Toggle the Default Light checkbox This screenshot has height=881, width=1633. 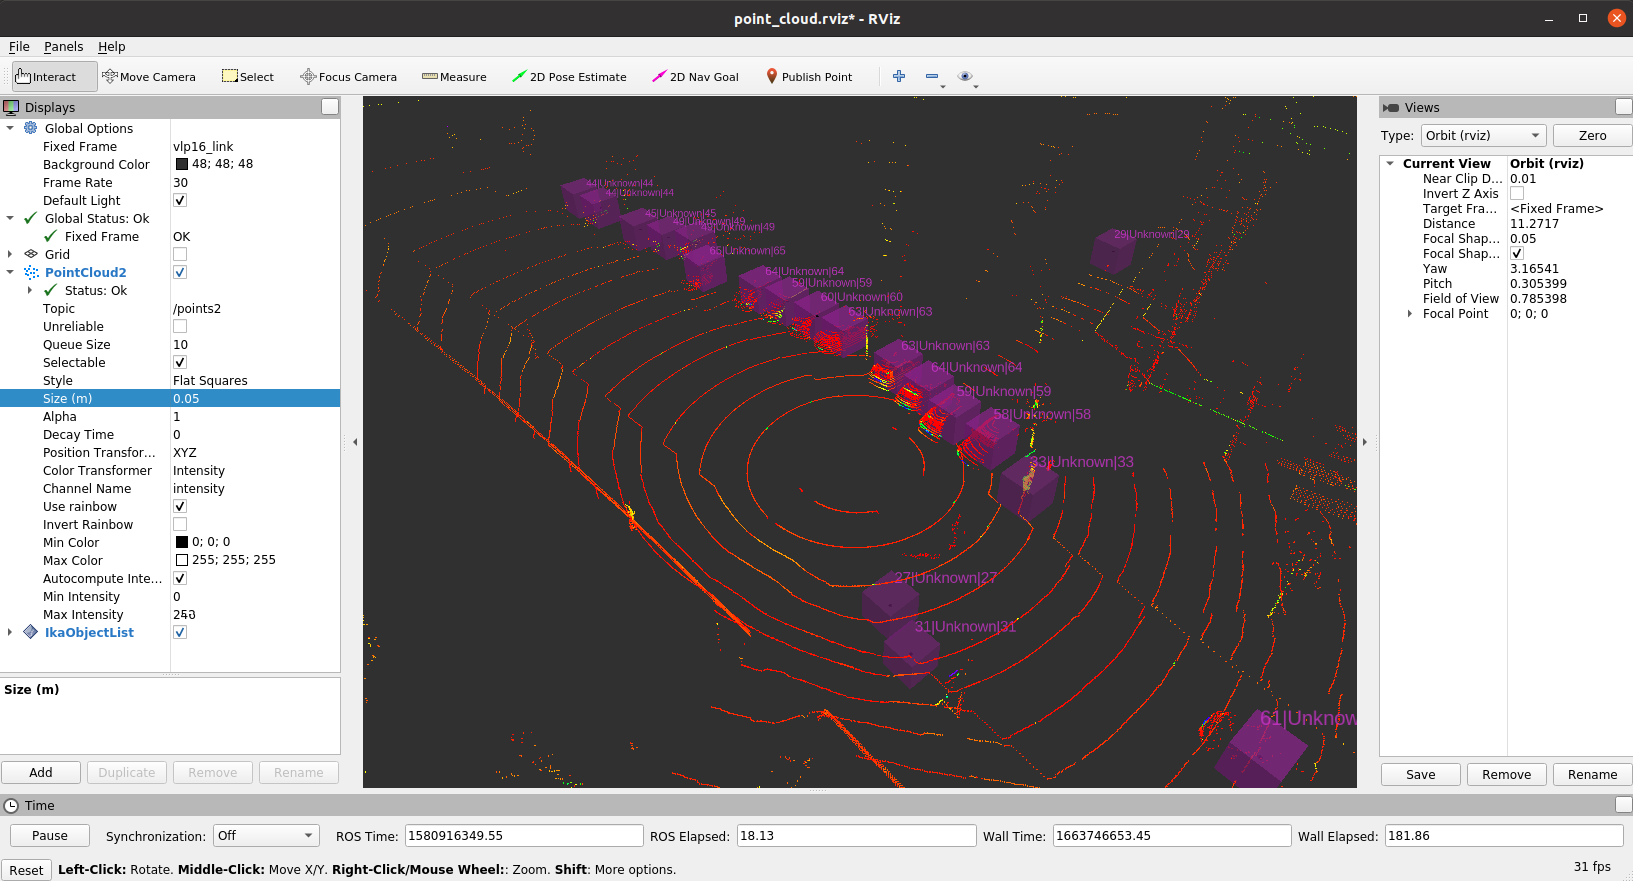click(x=180, y=200)
